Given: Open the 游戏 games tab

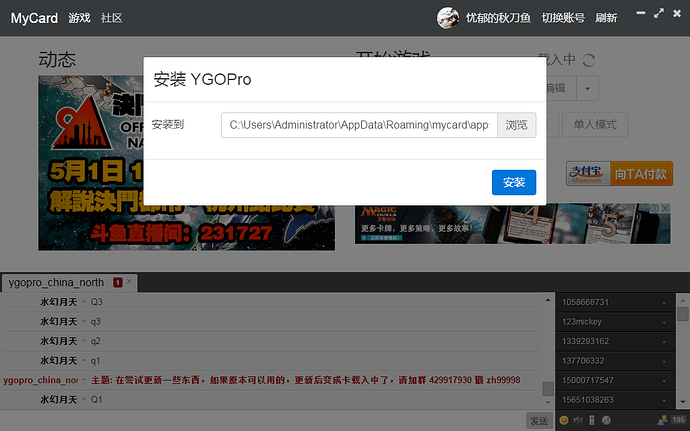Looking at the screenshot, I should pyautogui.click(x=79, y=18).
